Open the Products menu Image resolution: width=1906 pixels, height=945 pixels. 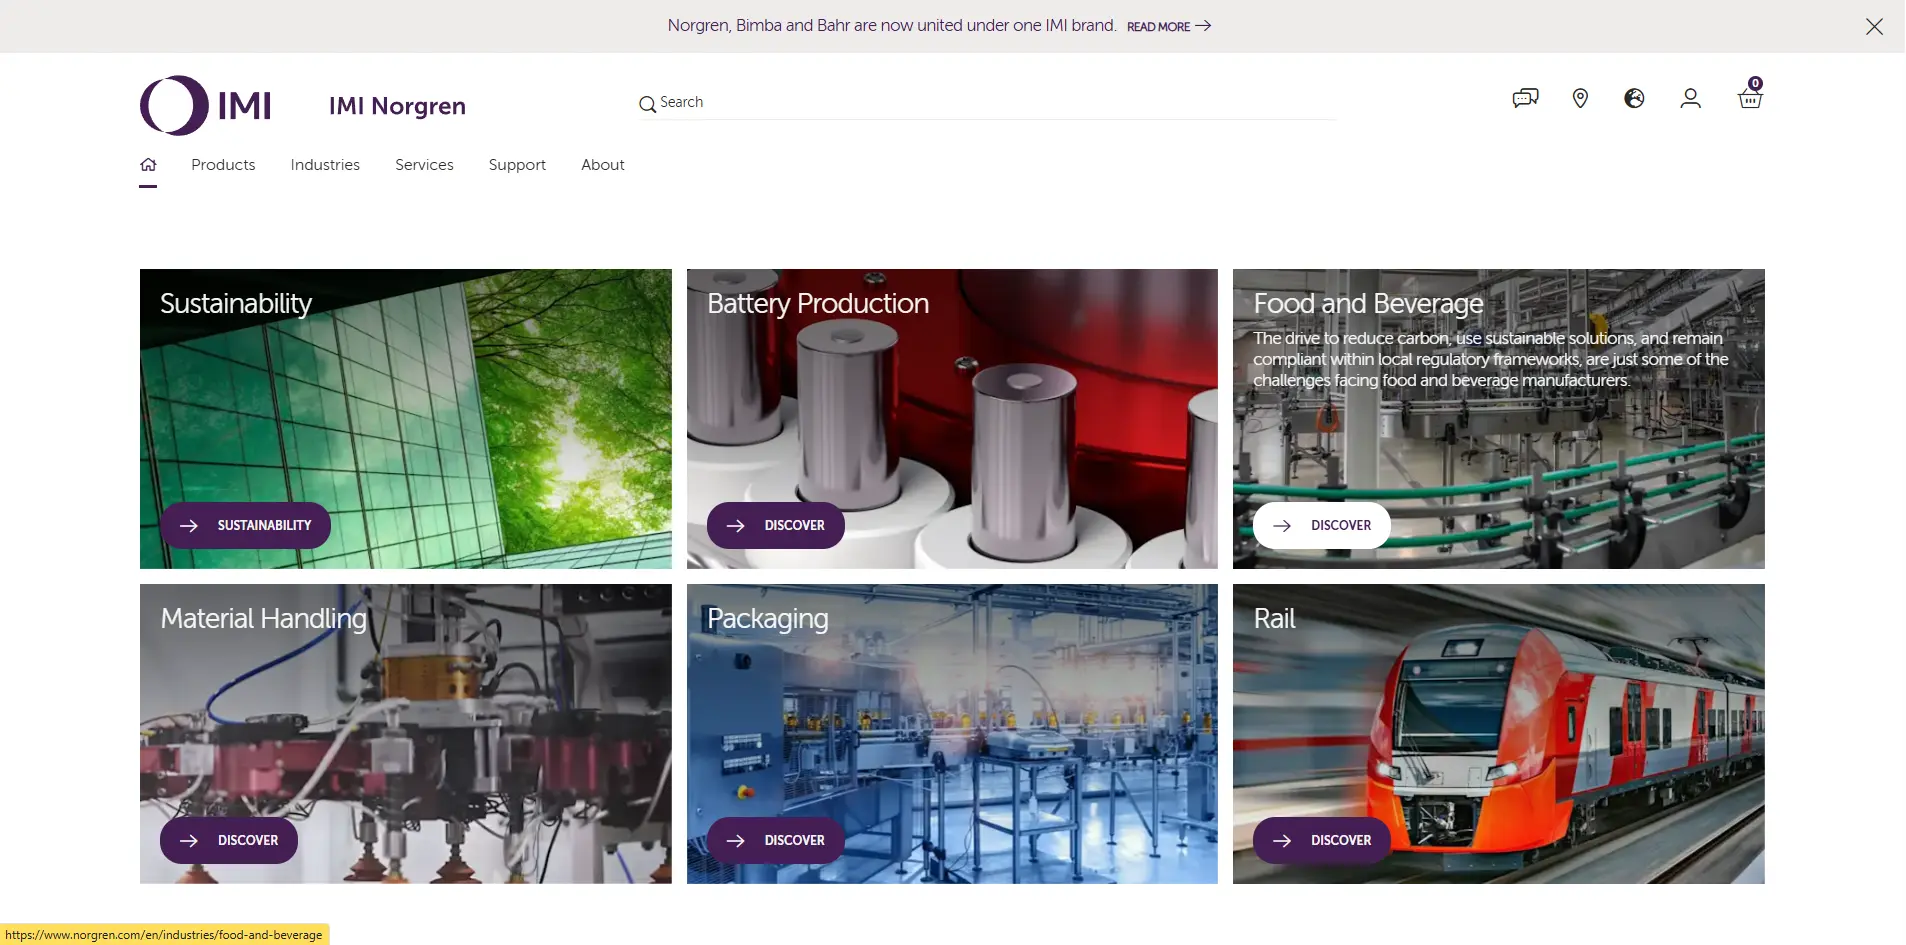click(x=223, y=165)
